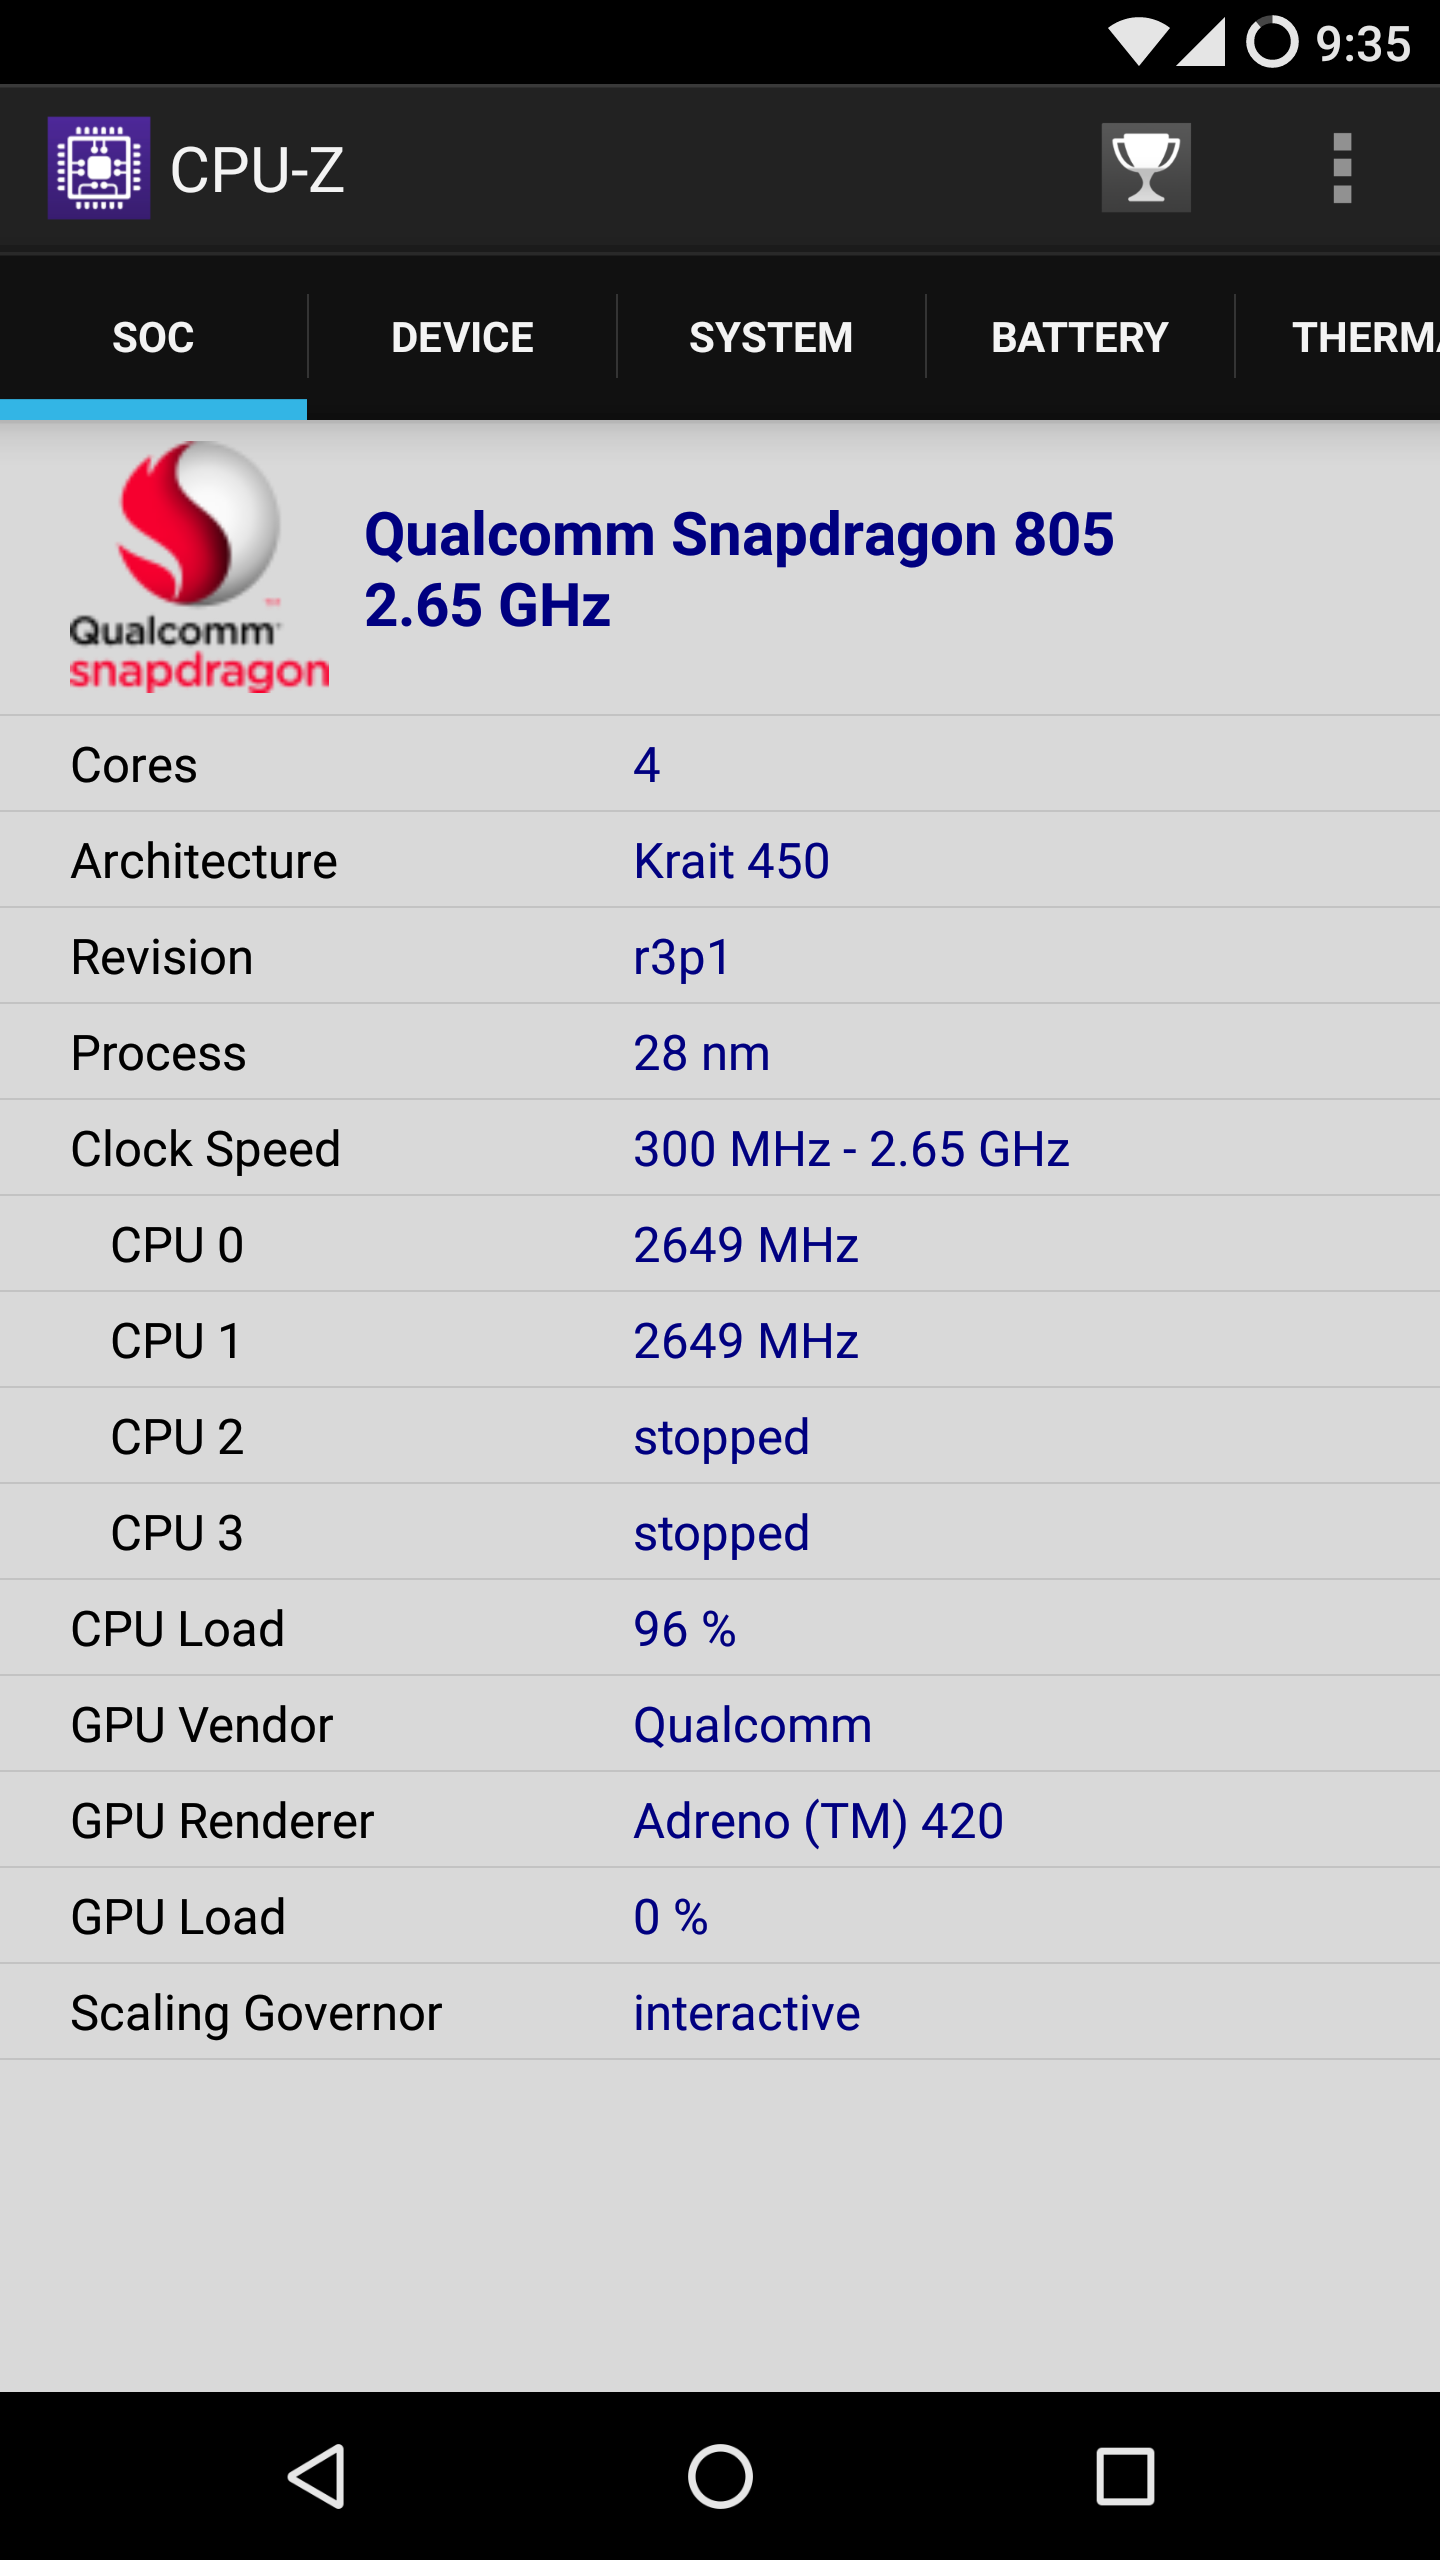Click the CPU-Z app logo icon

click(x=98, y=167)
